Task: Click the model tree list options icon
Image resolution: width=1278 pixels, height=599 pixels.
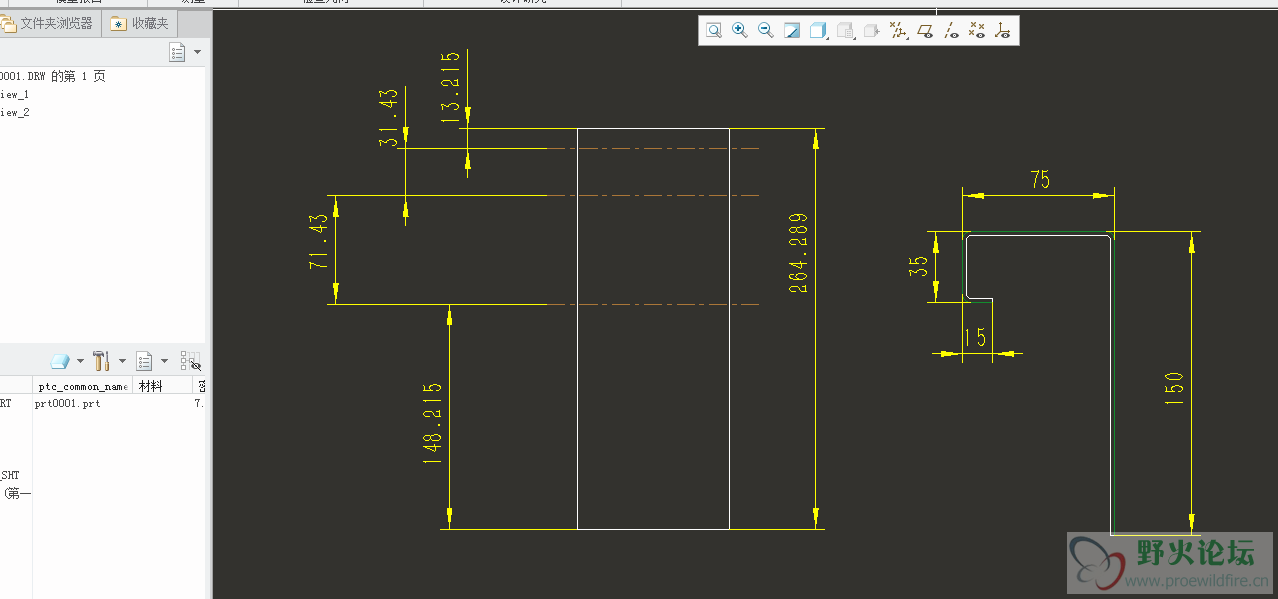Action: pos(144,360)
